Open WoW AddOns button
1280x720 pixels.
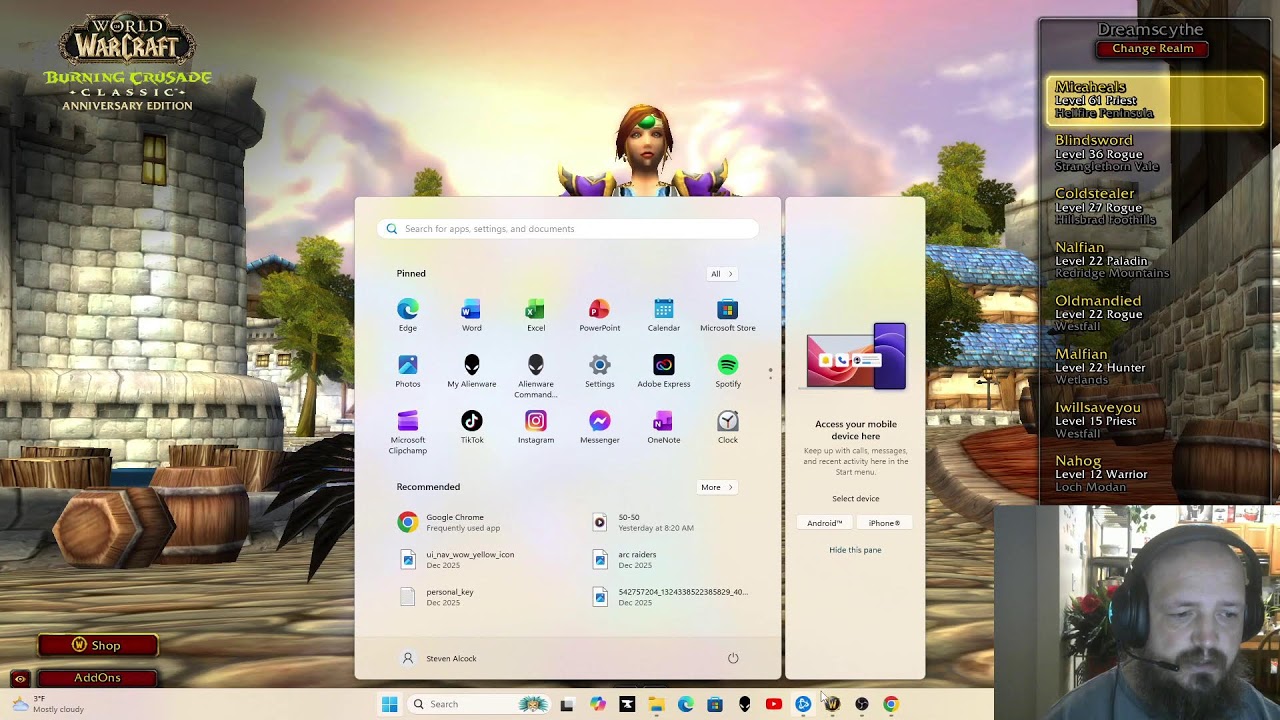point(97,678)
